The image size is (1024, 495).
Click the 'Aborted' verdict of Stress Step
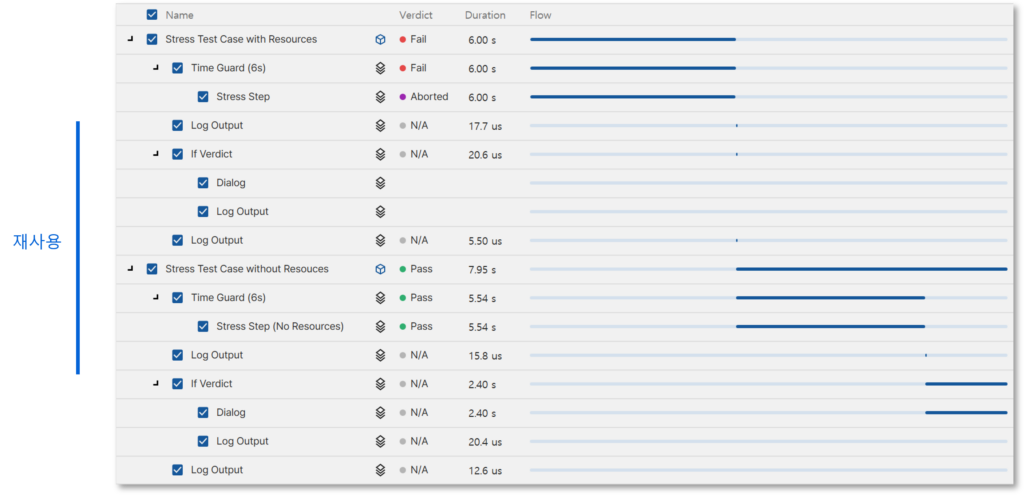click(x=429, y=97)
